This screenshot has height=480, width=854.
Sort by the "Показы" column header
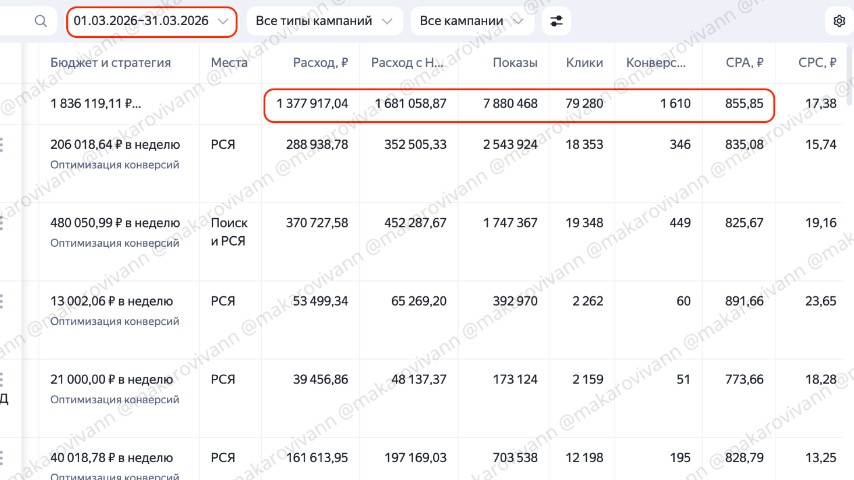click(x=515, y=62)
